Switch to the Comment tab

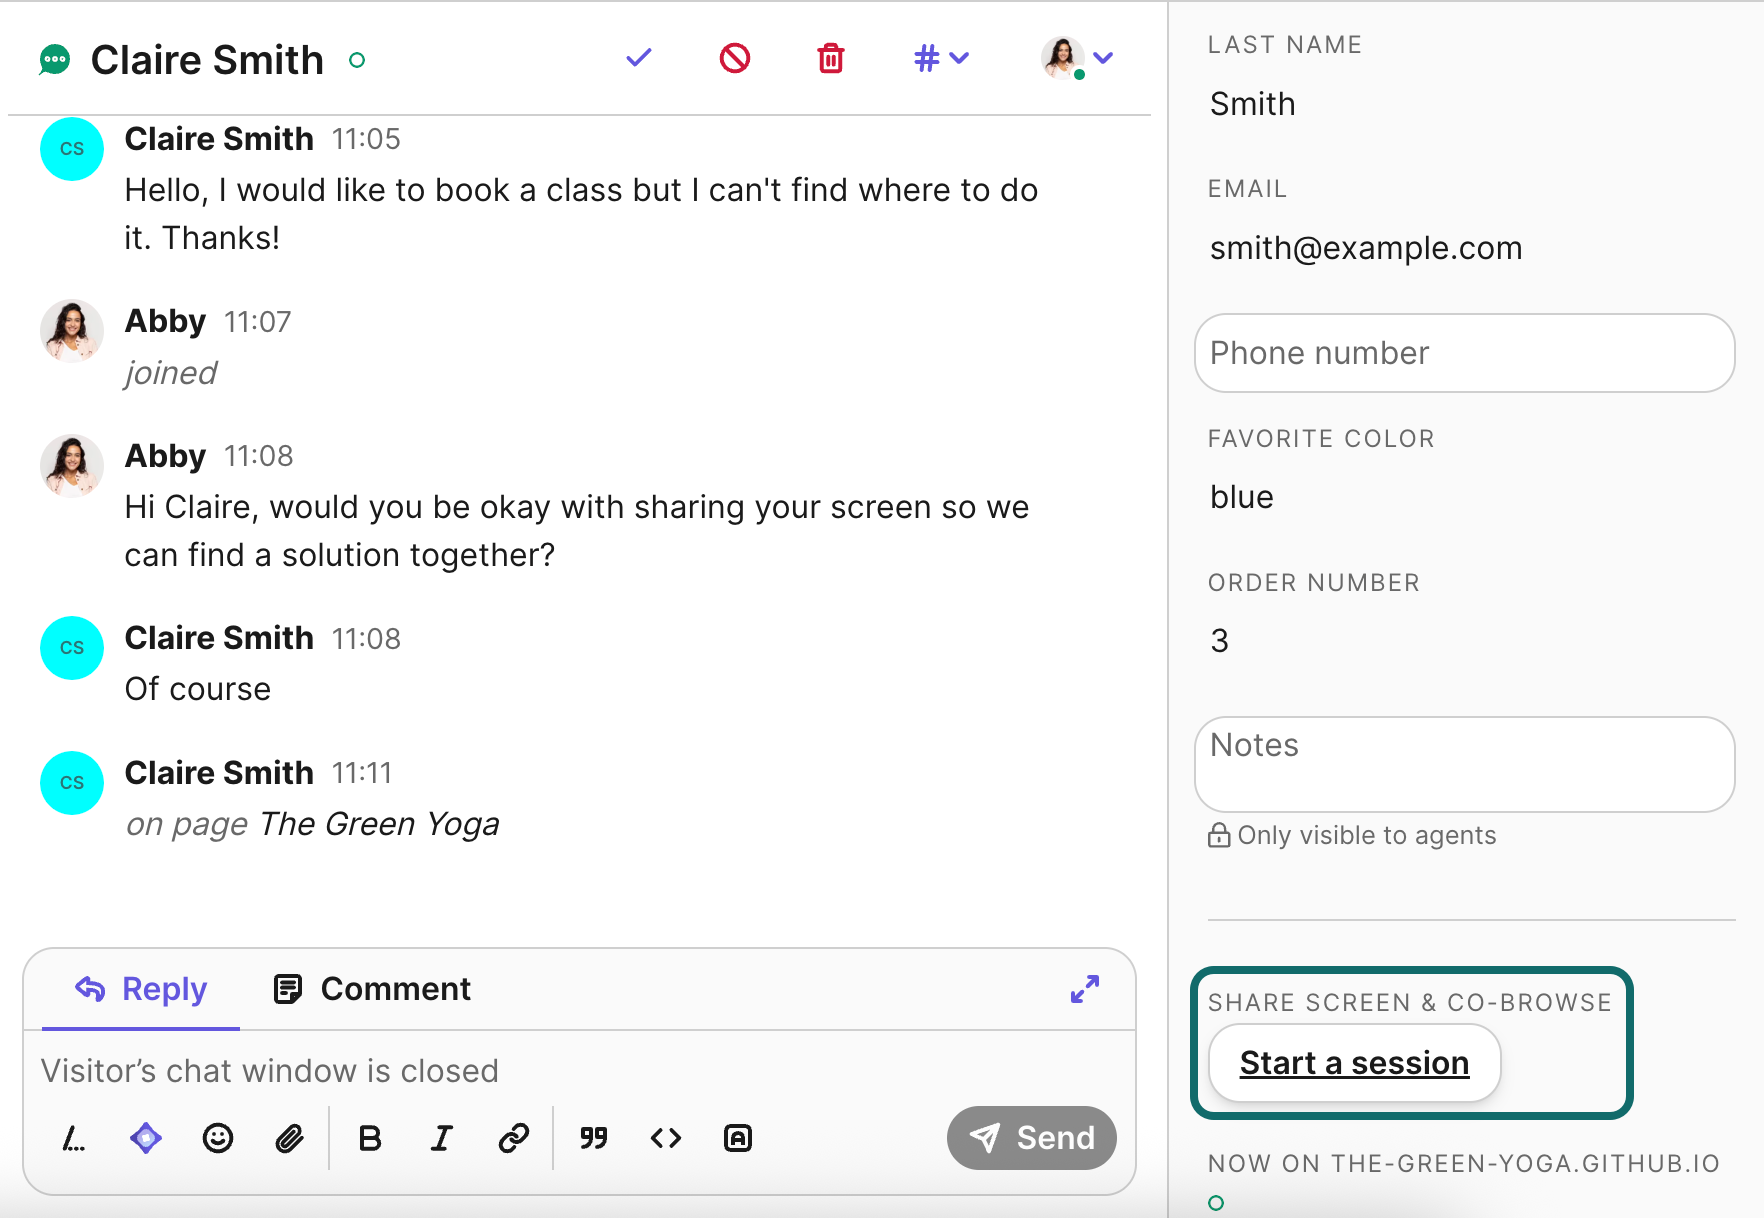(x=372, y=989)
